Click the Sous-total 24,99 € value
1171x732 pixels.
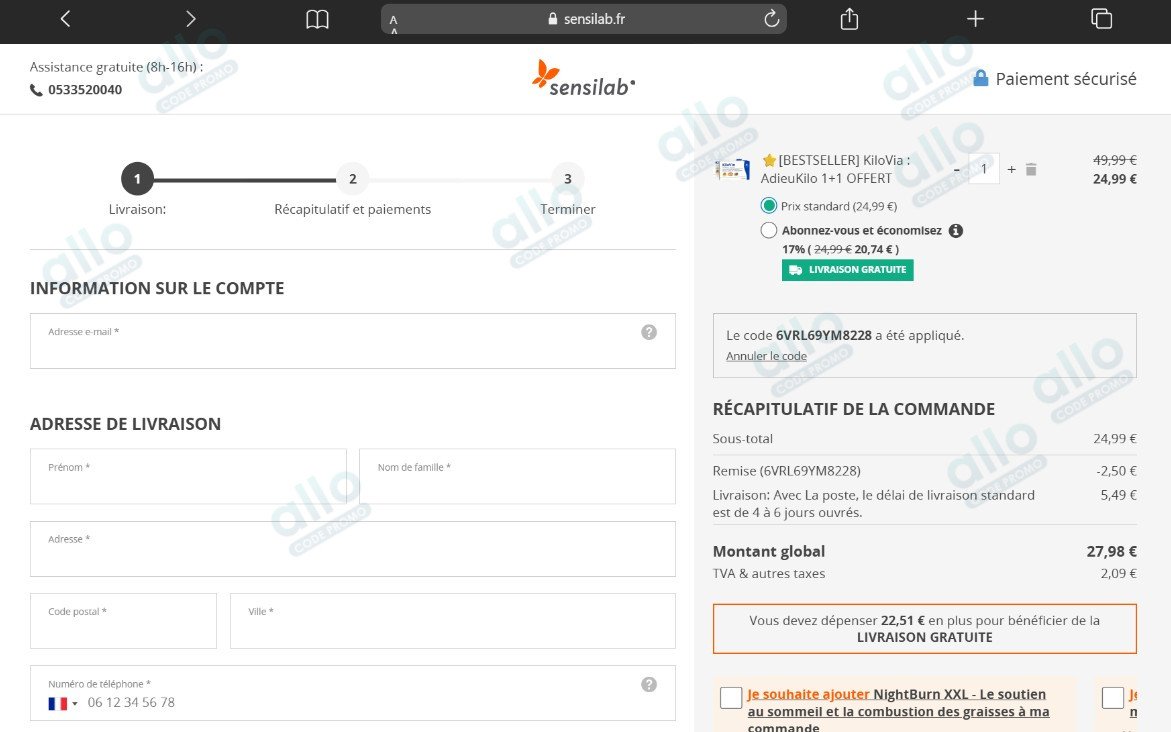point(1115,438)
